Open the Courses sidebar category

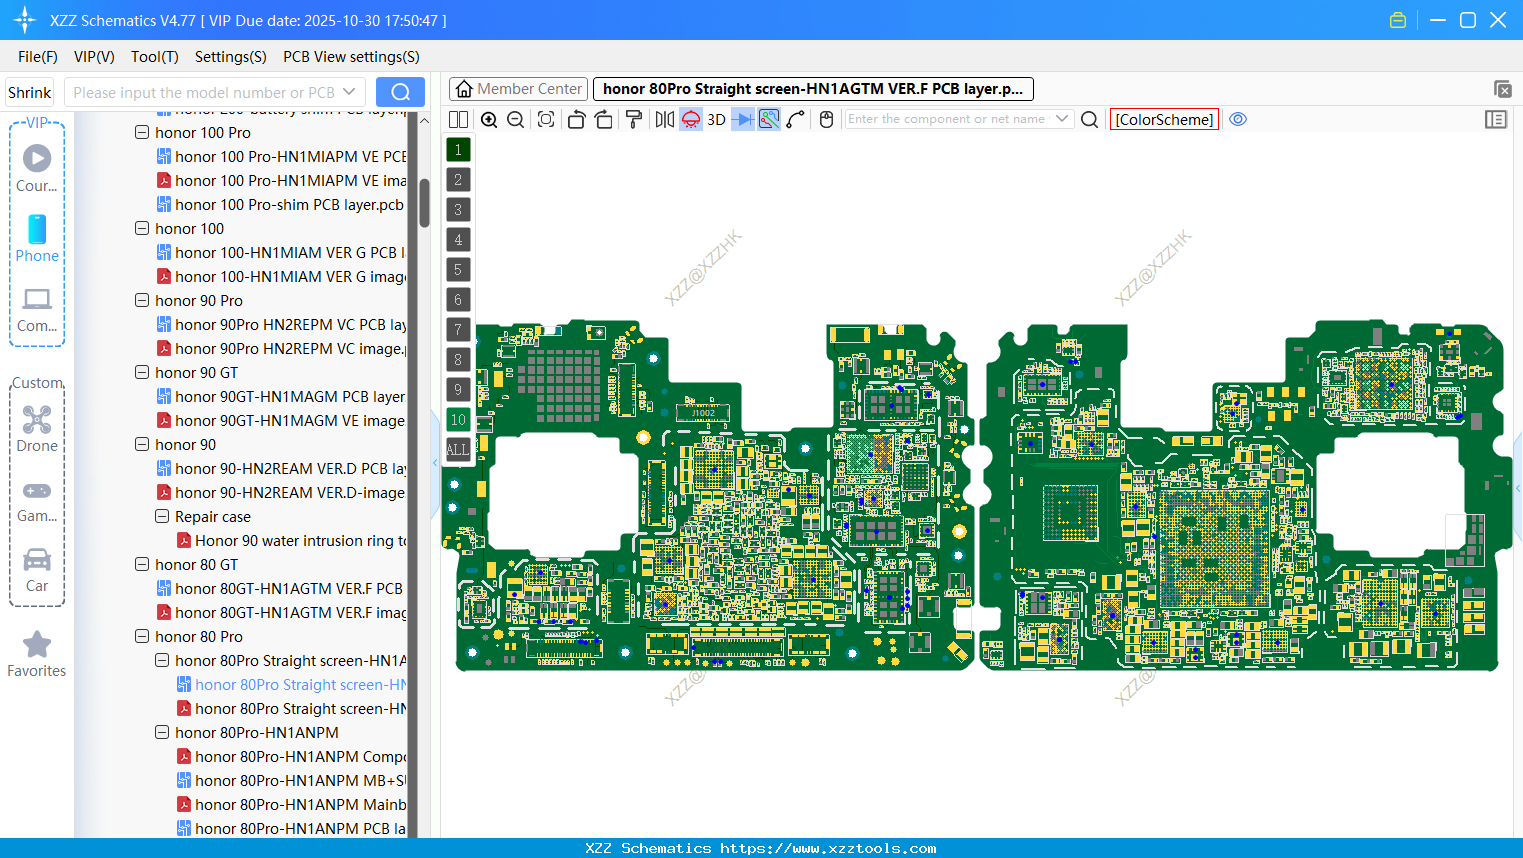(37, 168)
